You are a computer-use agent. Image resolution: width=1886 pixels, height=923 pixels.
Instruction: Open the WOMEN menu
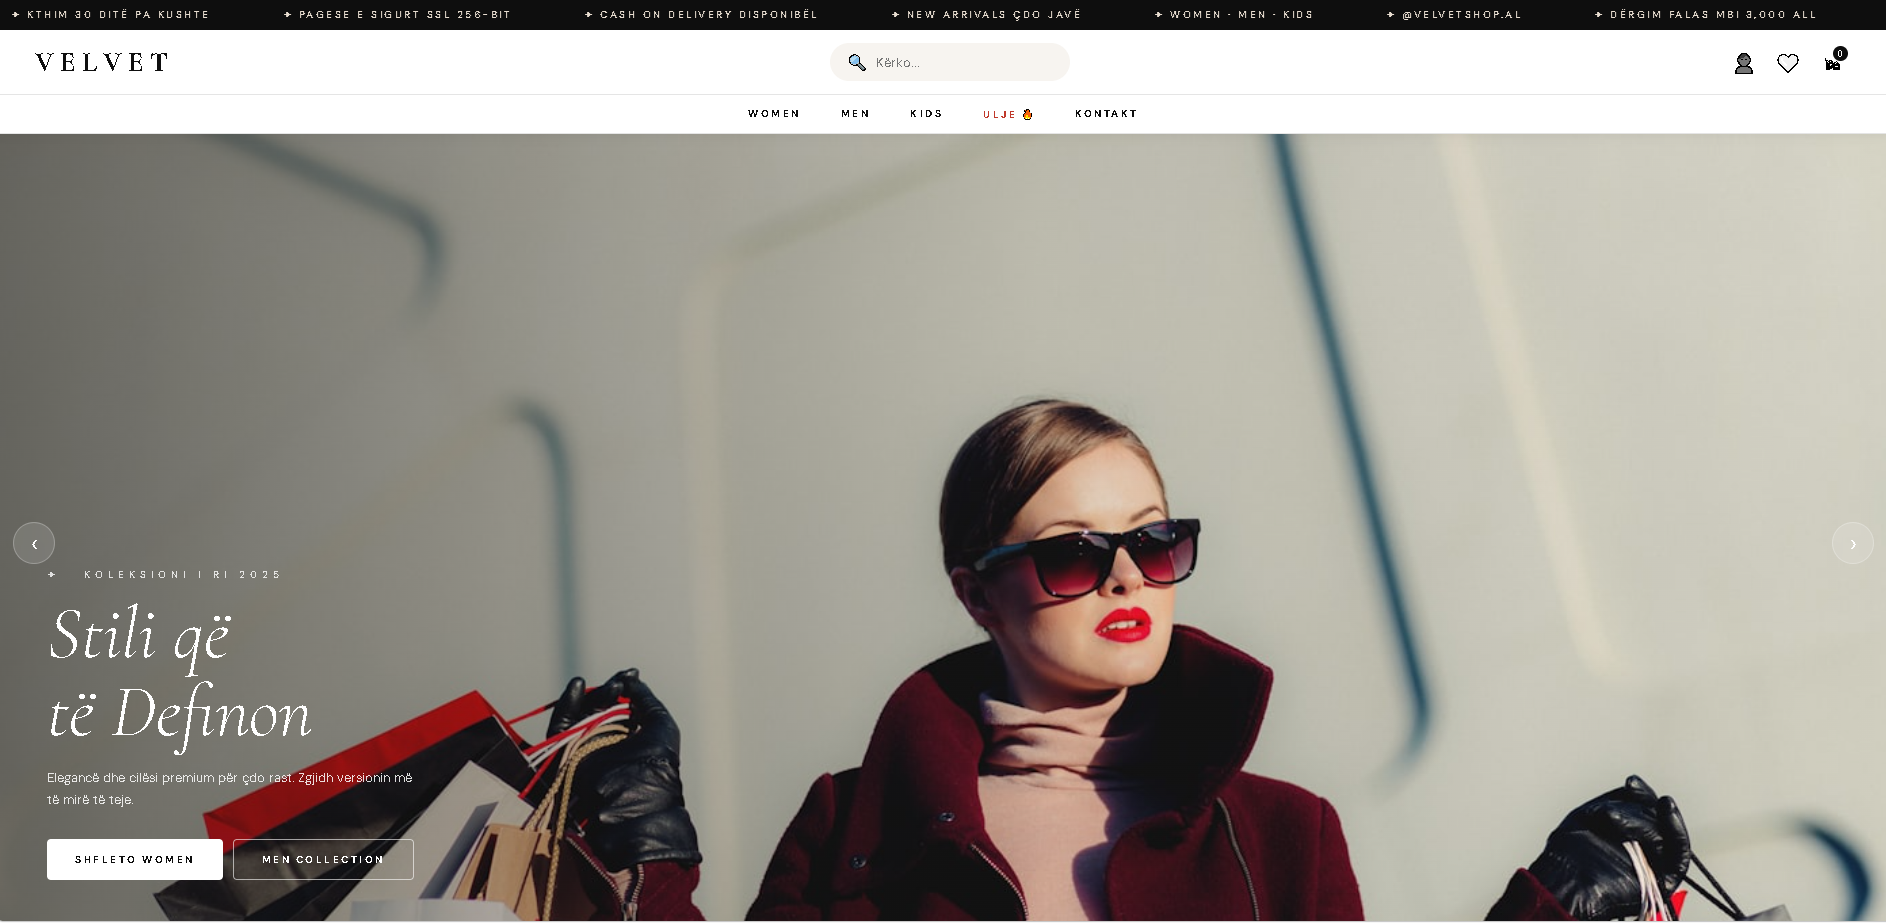click(773, 114)
